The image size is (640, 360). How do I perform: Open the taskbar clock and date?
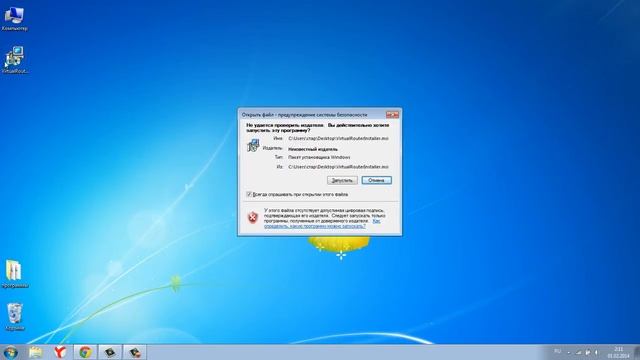tap(619, 352)
